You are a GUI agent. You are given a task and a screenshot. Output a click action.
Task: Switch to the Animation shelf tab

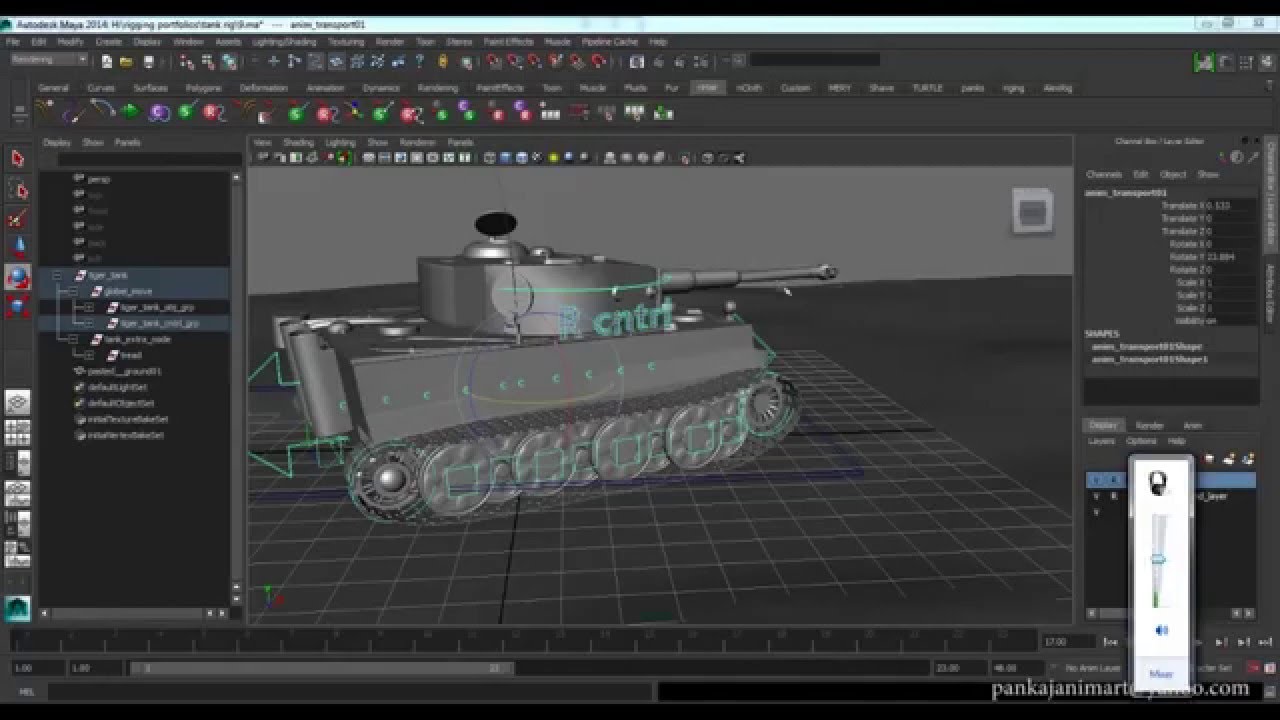(325, 88)
